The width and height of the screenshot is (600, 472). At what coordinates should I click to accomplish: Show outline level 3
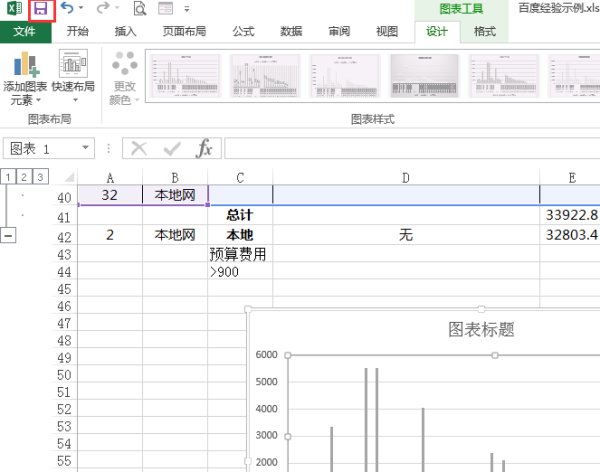(x=40, y=176)
